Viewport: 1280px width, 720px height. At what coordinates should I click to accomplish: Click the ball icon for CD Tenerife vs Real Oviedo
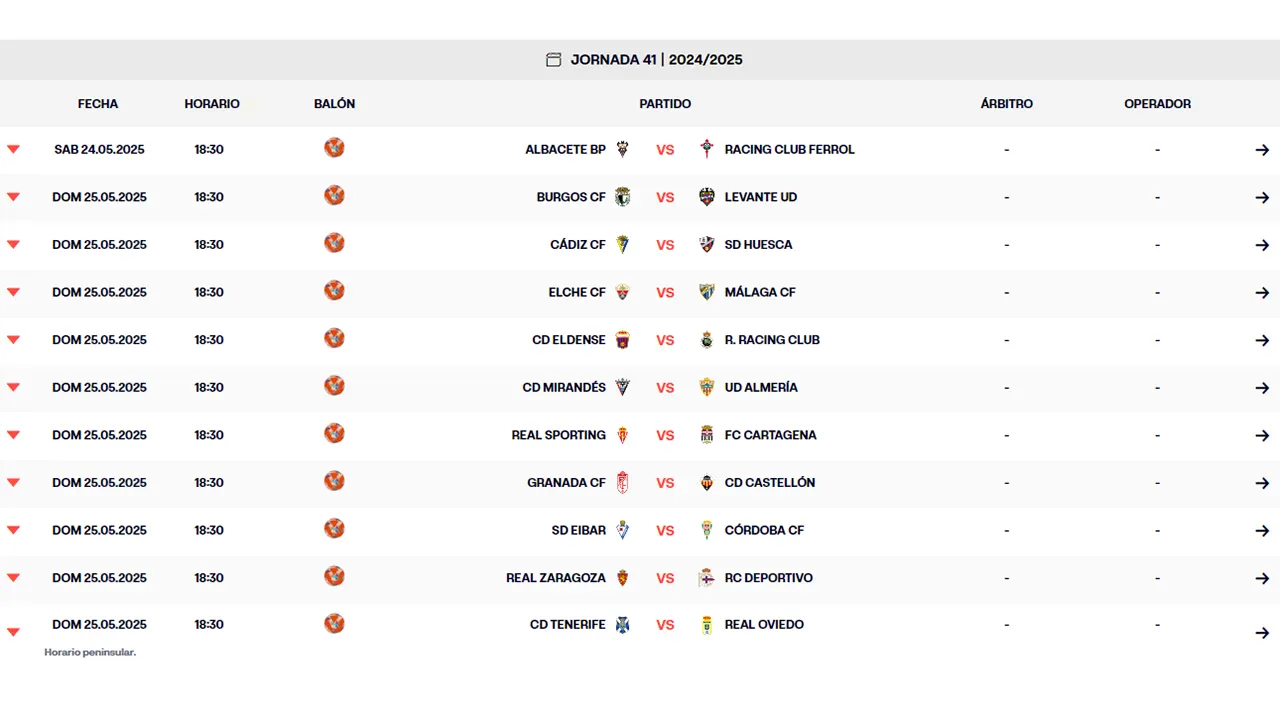(334, 623)
